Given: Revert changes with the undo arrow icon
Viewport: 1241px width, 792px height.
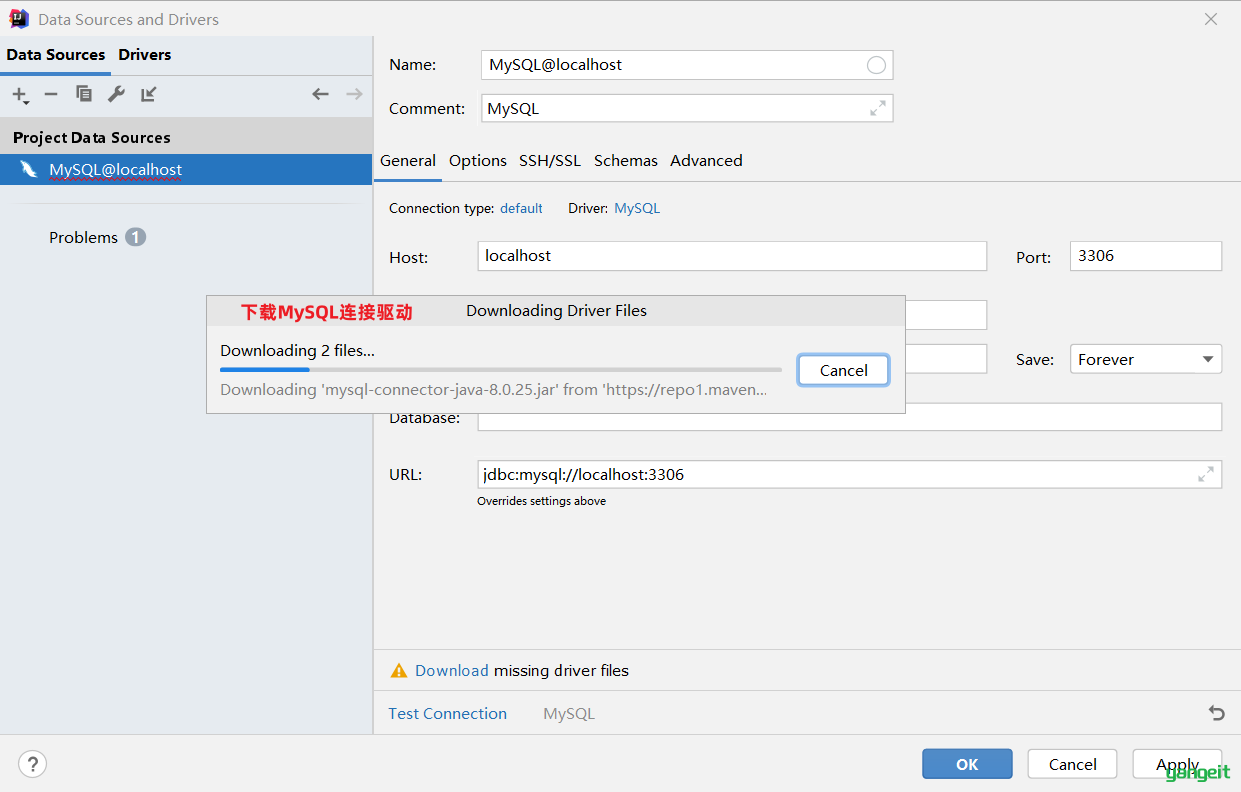Looking at the screenshot, I should coord(1216,713).
